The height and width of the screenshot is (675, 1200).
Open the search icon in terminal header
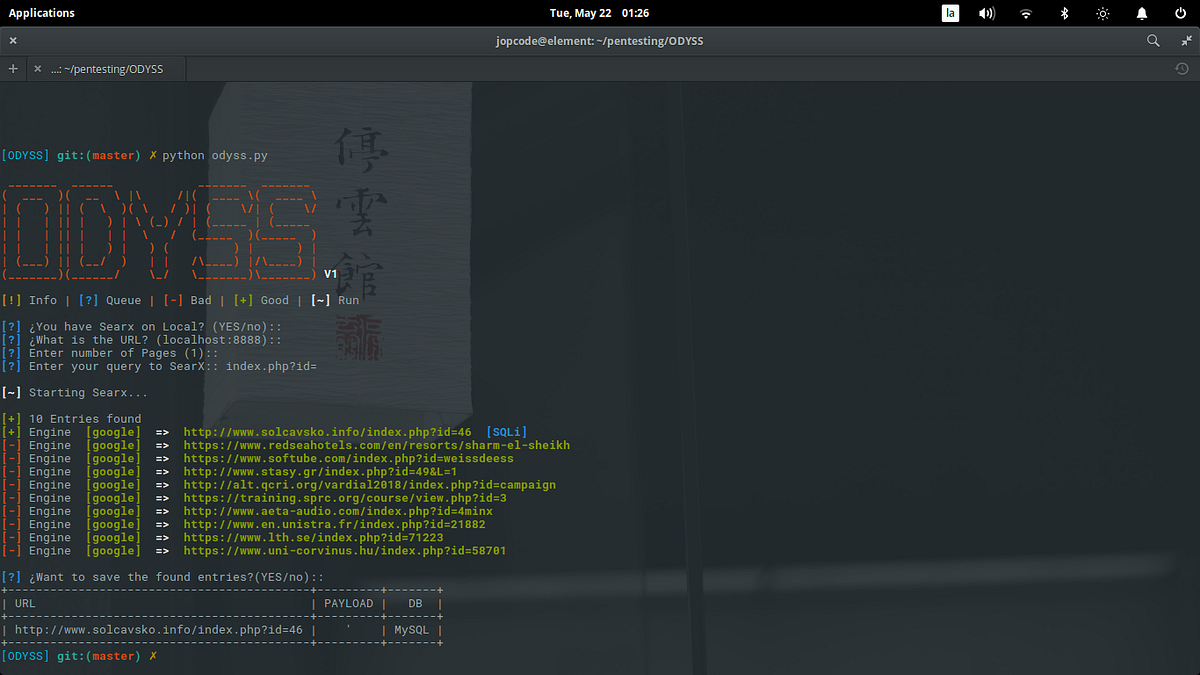[1152, 40]
